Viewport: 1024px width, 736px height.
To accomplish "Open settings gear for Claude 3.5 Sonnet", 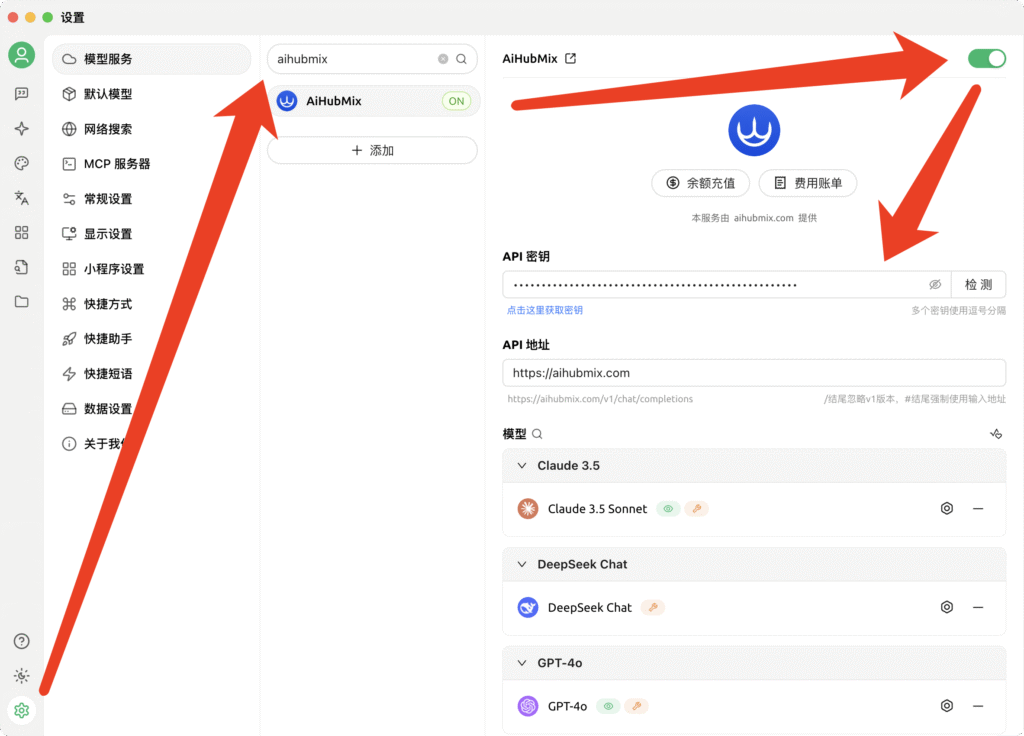I will pyautogui.click(x=947, y=509).
